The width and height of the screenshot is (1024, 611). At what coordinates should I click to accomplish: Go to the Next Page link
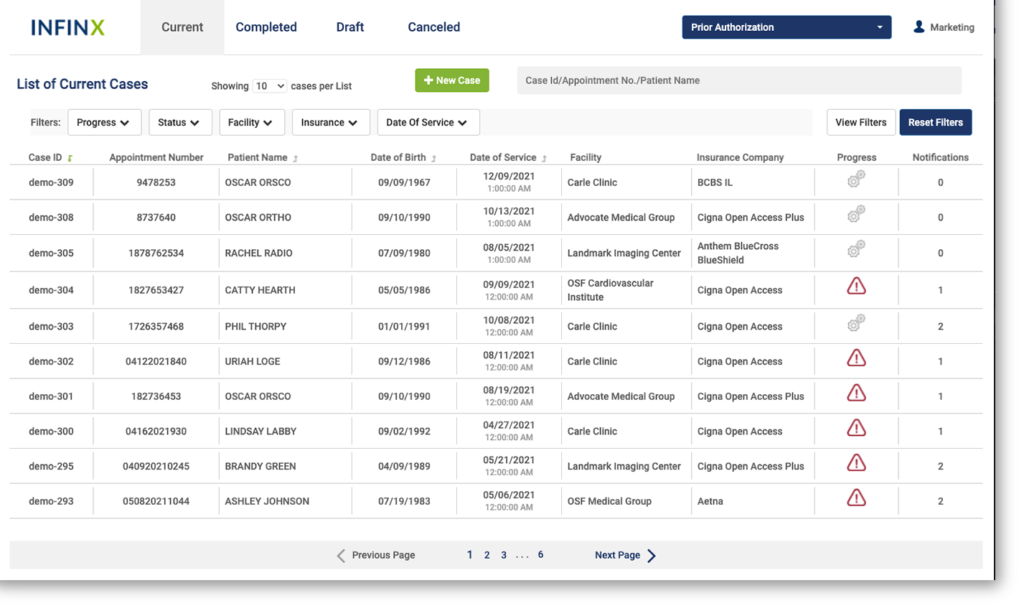pyautogui.click(x=625, y=555)
